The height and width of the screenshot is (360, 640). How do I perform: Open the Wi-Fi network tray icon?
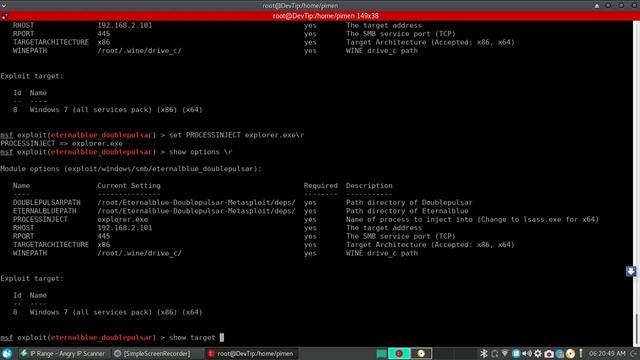point(505,353)
